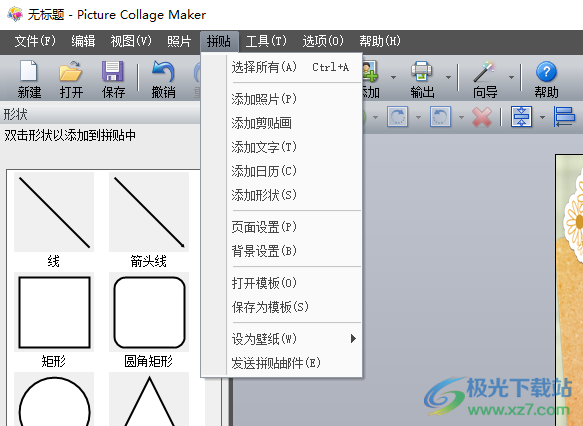Open the 选项(O) menu
583x426 pixels.
pyautogui.click(x=323, y=41)
